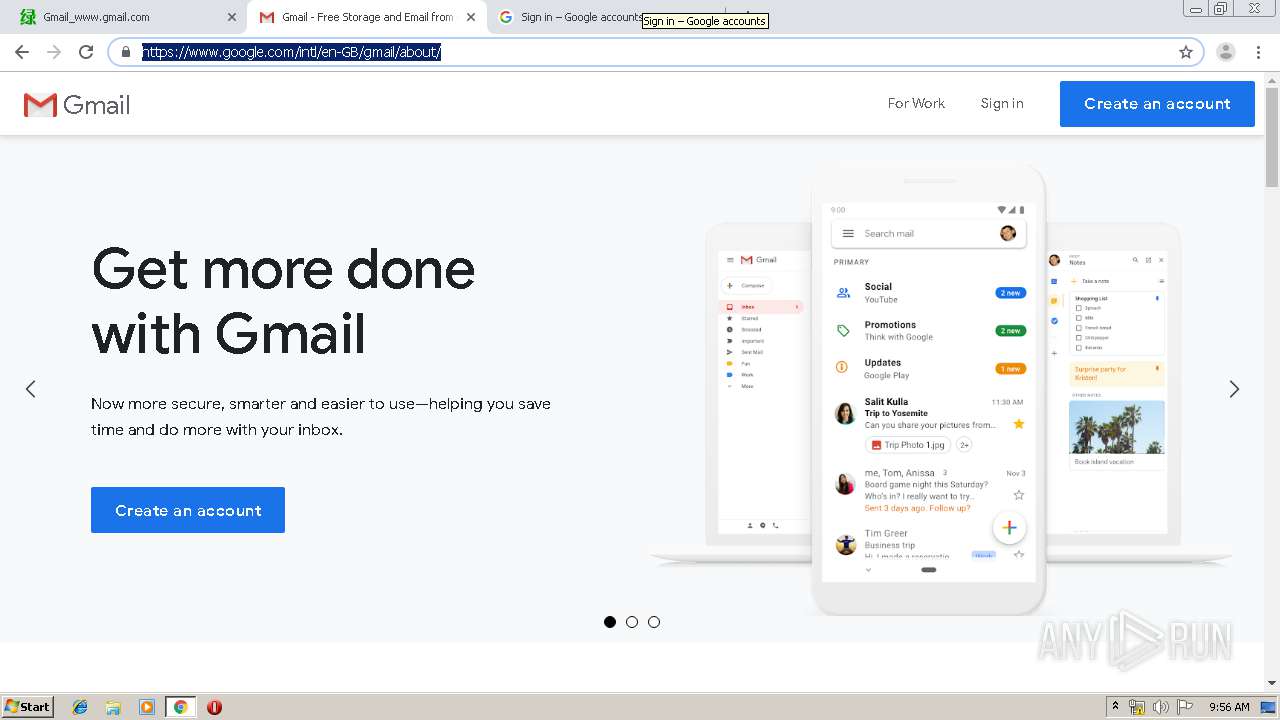Show previous carousel slide arrow
1280x720 pixels.
[x=31, y=389]
